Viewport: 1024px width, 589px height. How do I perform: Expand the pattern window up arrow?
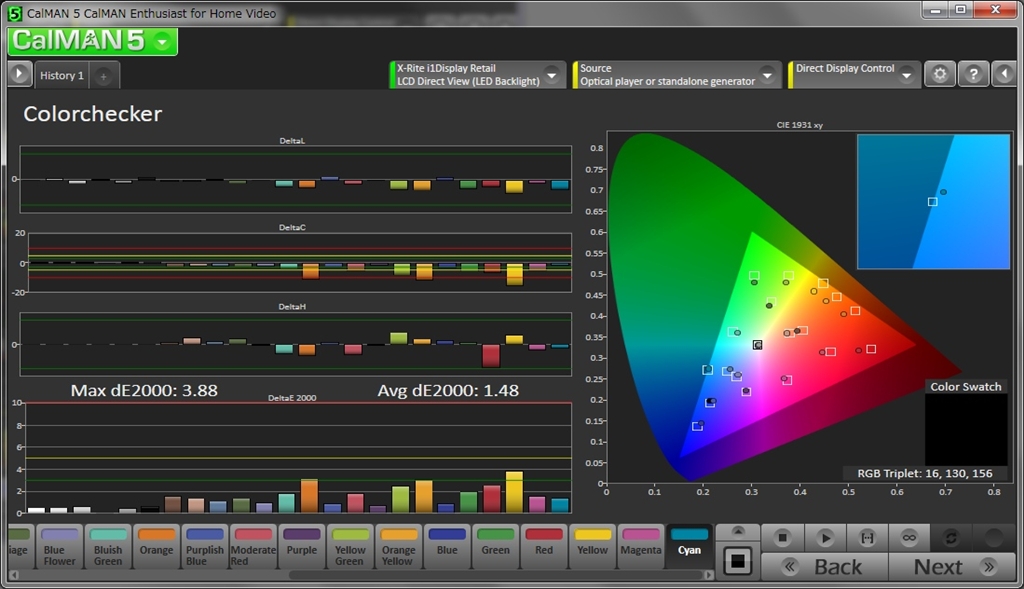[737, 532]
